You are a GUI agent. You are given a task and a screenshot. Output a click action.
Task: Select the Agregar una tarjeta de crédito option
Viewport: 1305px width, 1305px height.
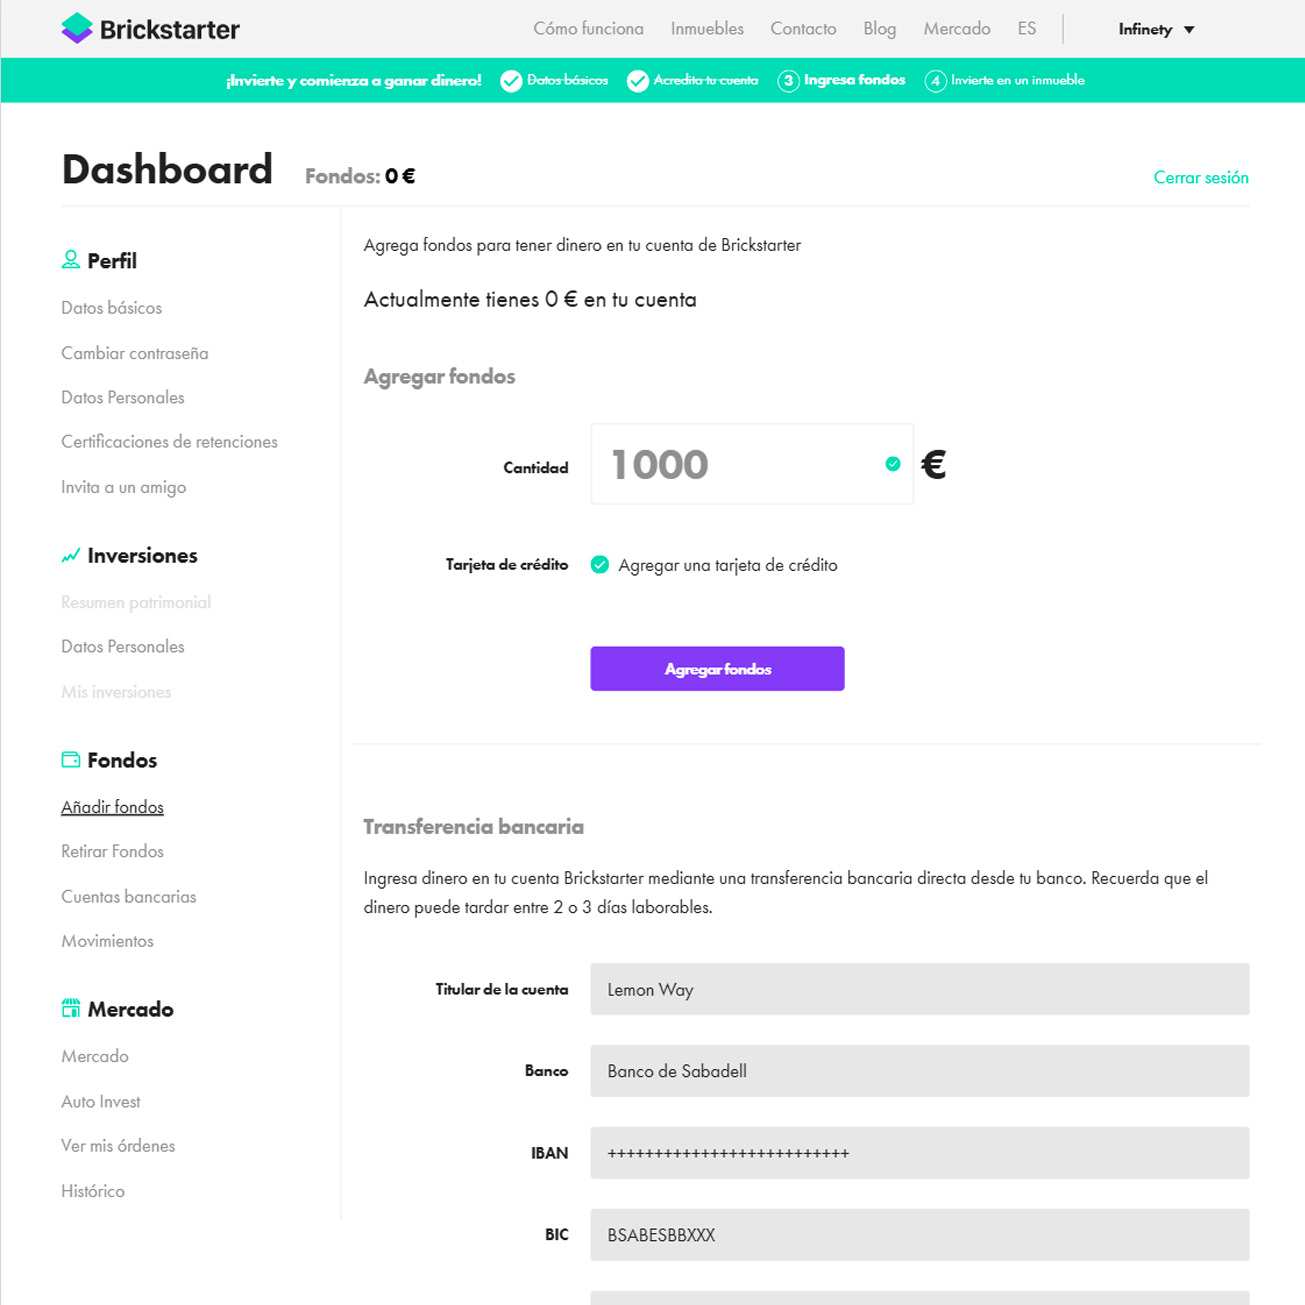pyautogui.click(x=600, y=565)
